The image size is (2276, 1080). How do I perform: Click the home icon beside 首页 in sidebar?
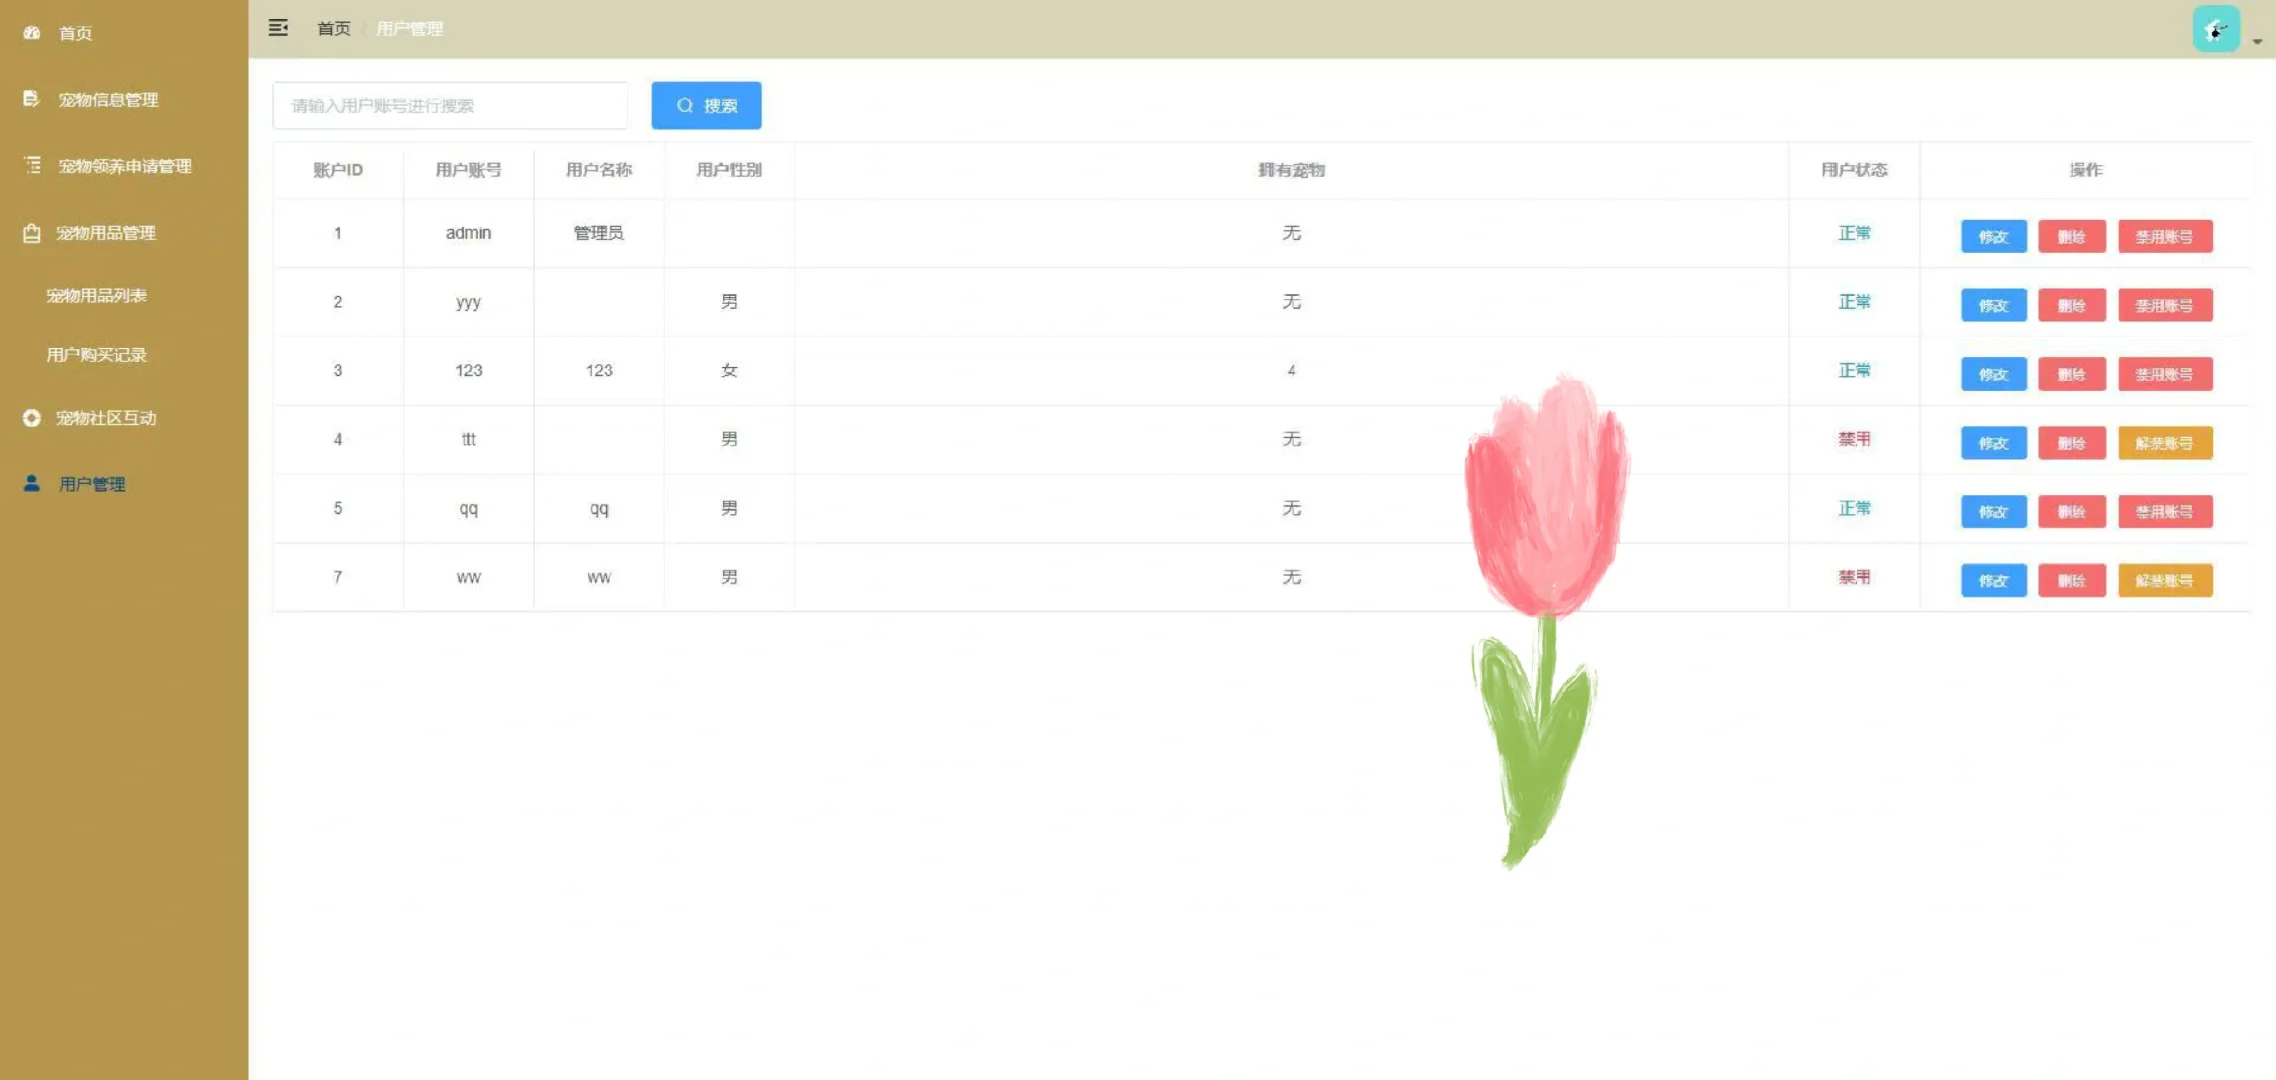[x=31, y=33]
